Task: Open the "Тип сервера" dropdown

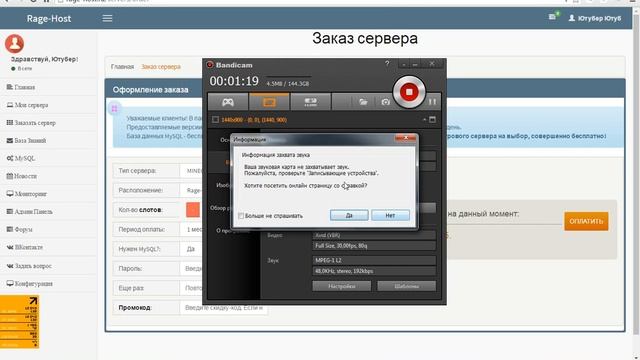Action: coord(191,171)
